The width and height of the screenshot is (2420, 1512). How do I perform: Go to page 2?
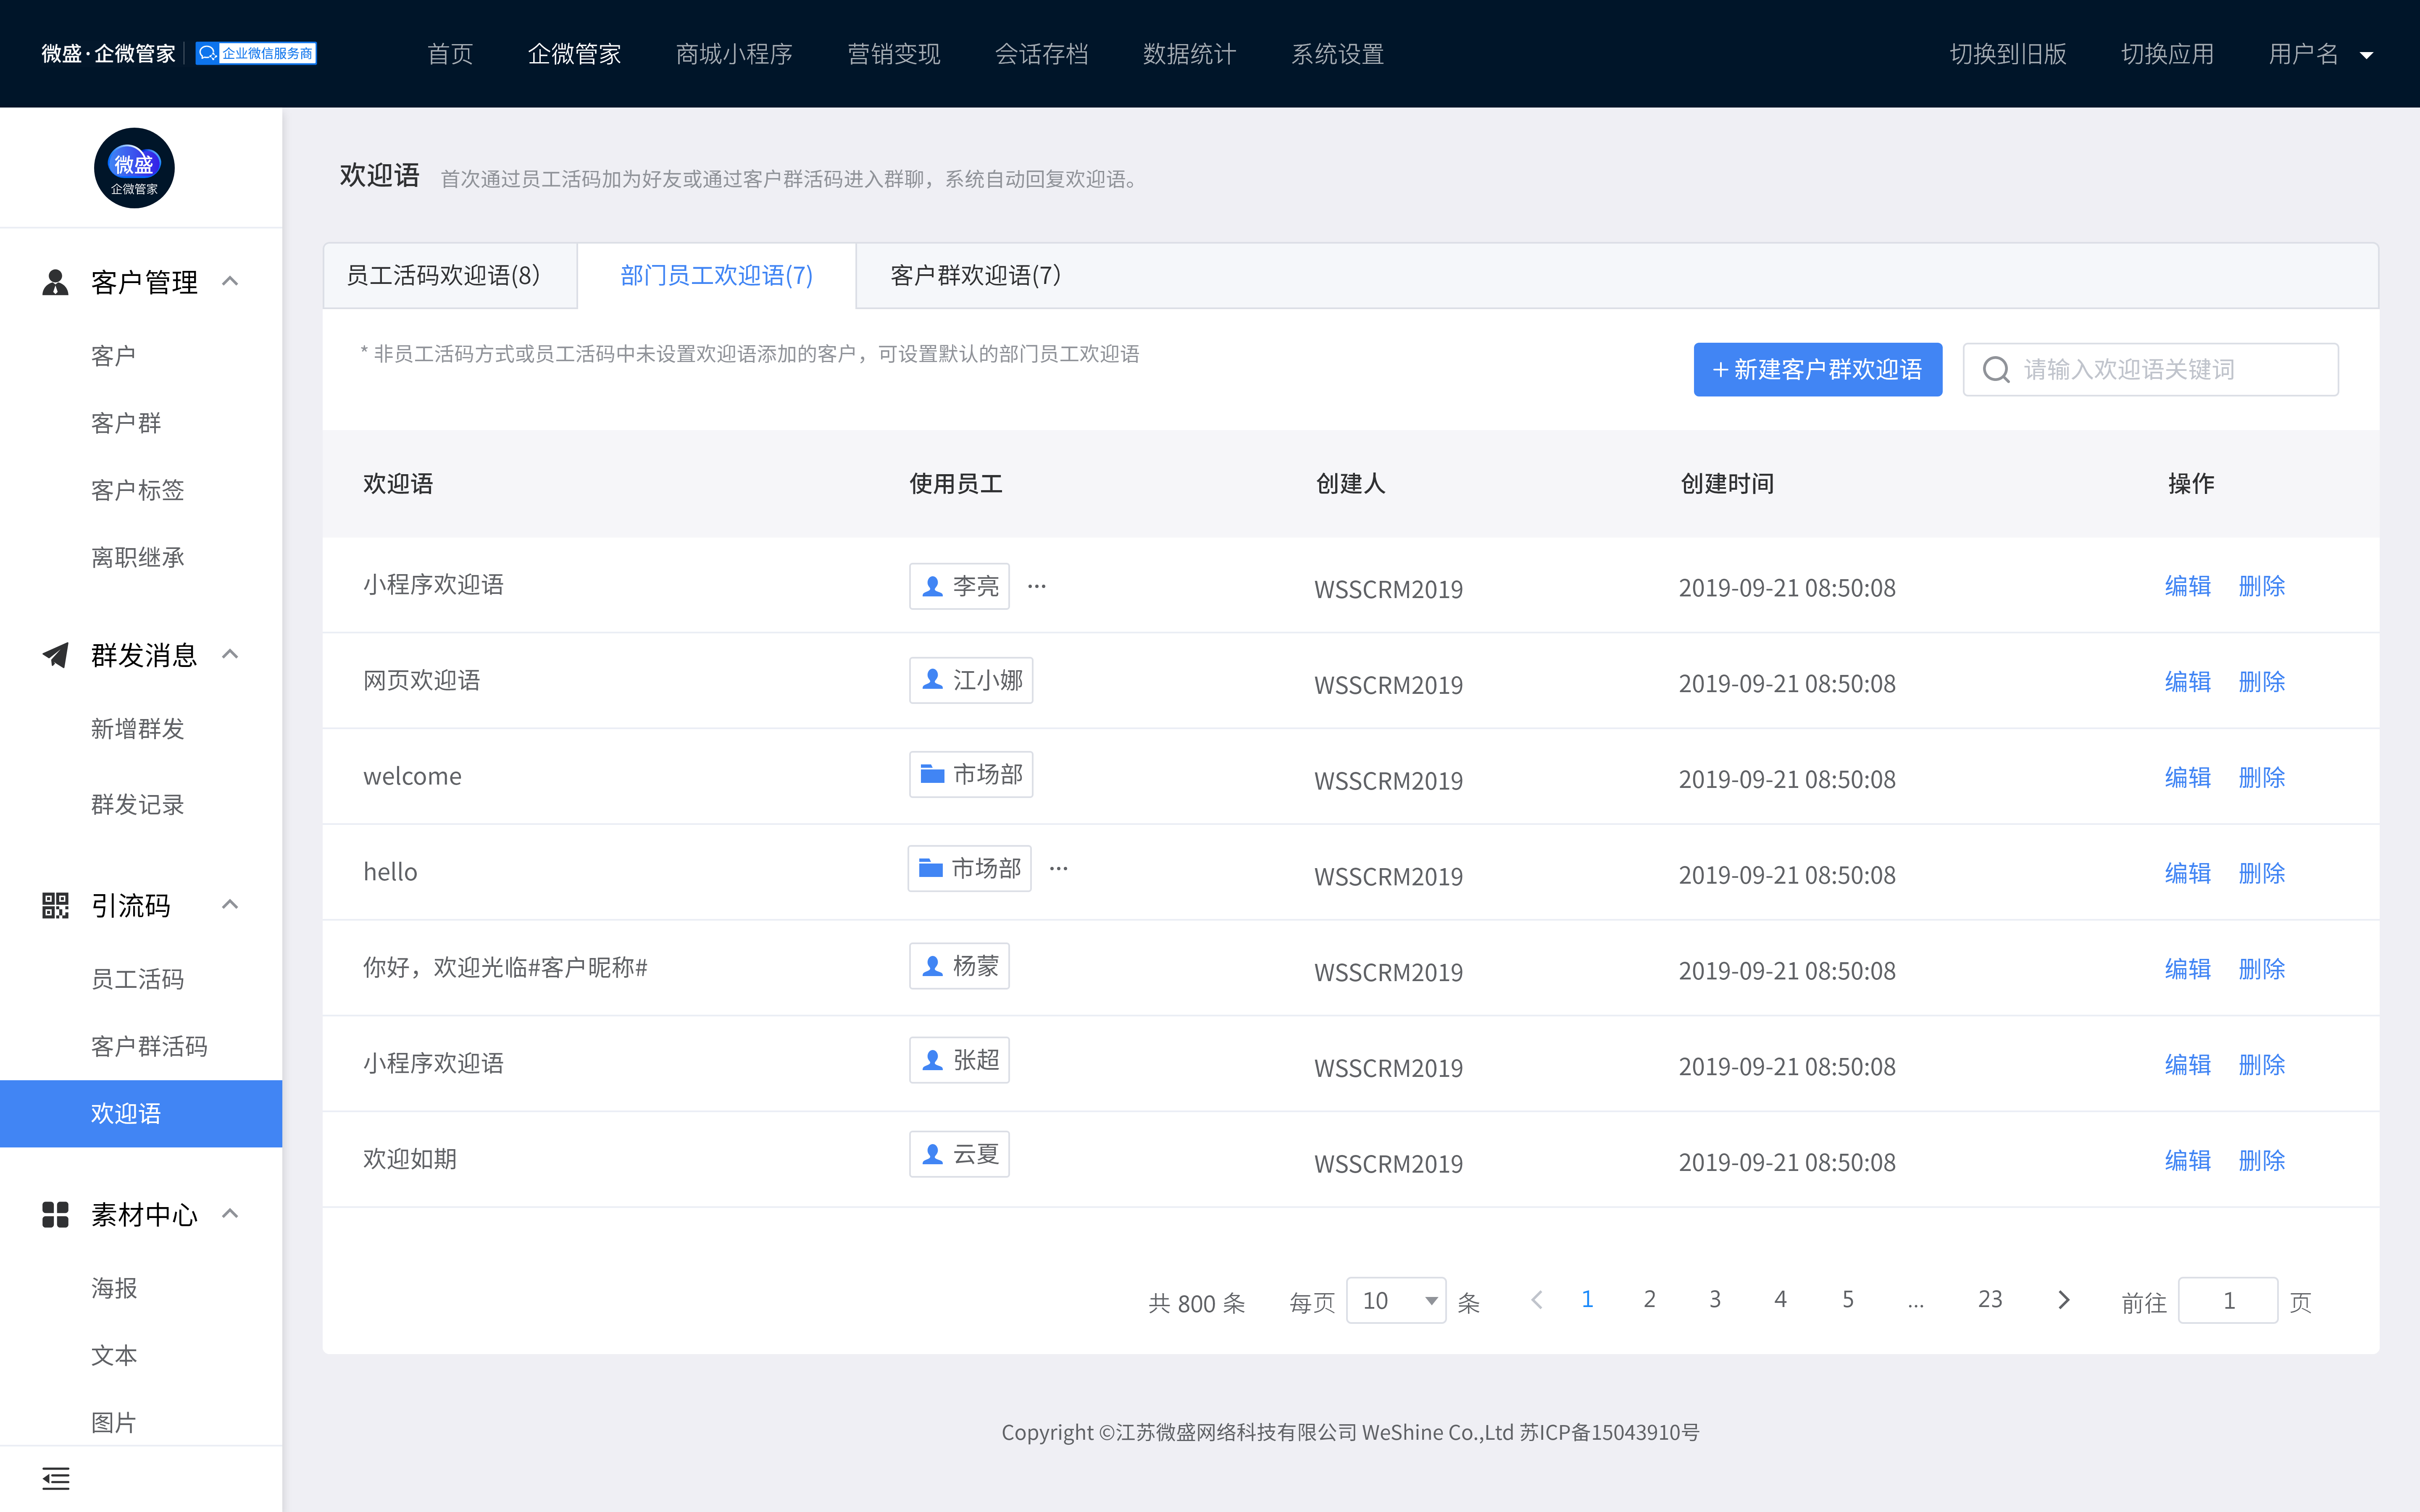coord(1650,1300)
